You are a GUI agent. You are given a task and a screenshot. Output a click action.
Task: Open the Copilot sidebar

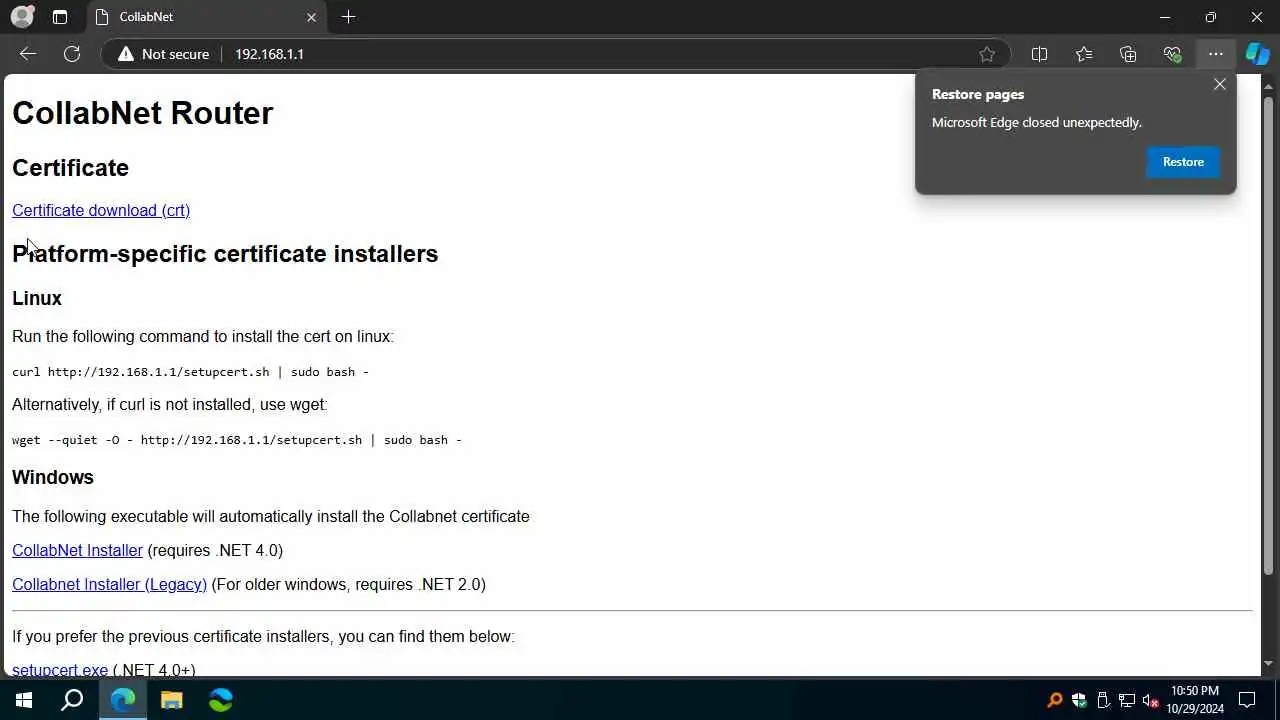pyautogui.click(x=1257, y=54)
